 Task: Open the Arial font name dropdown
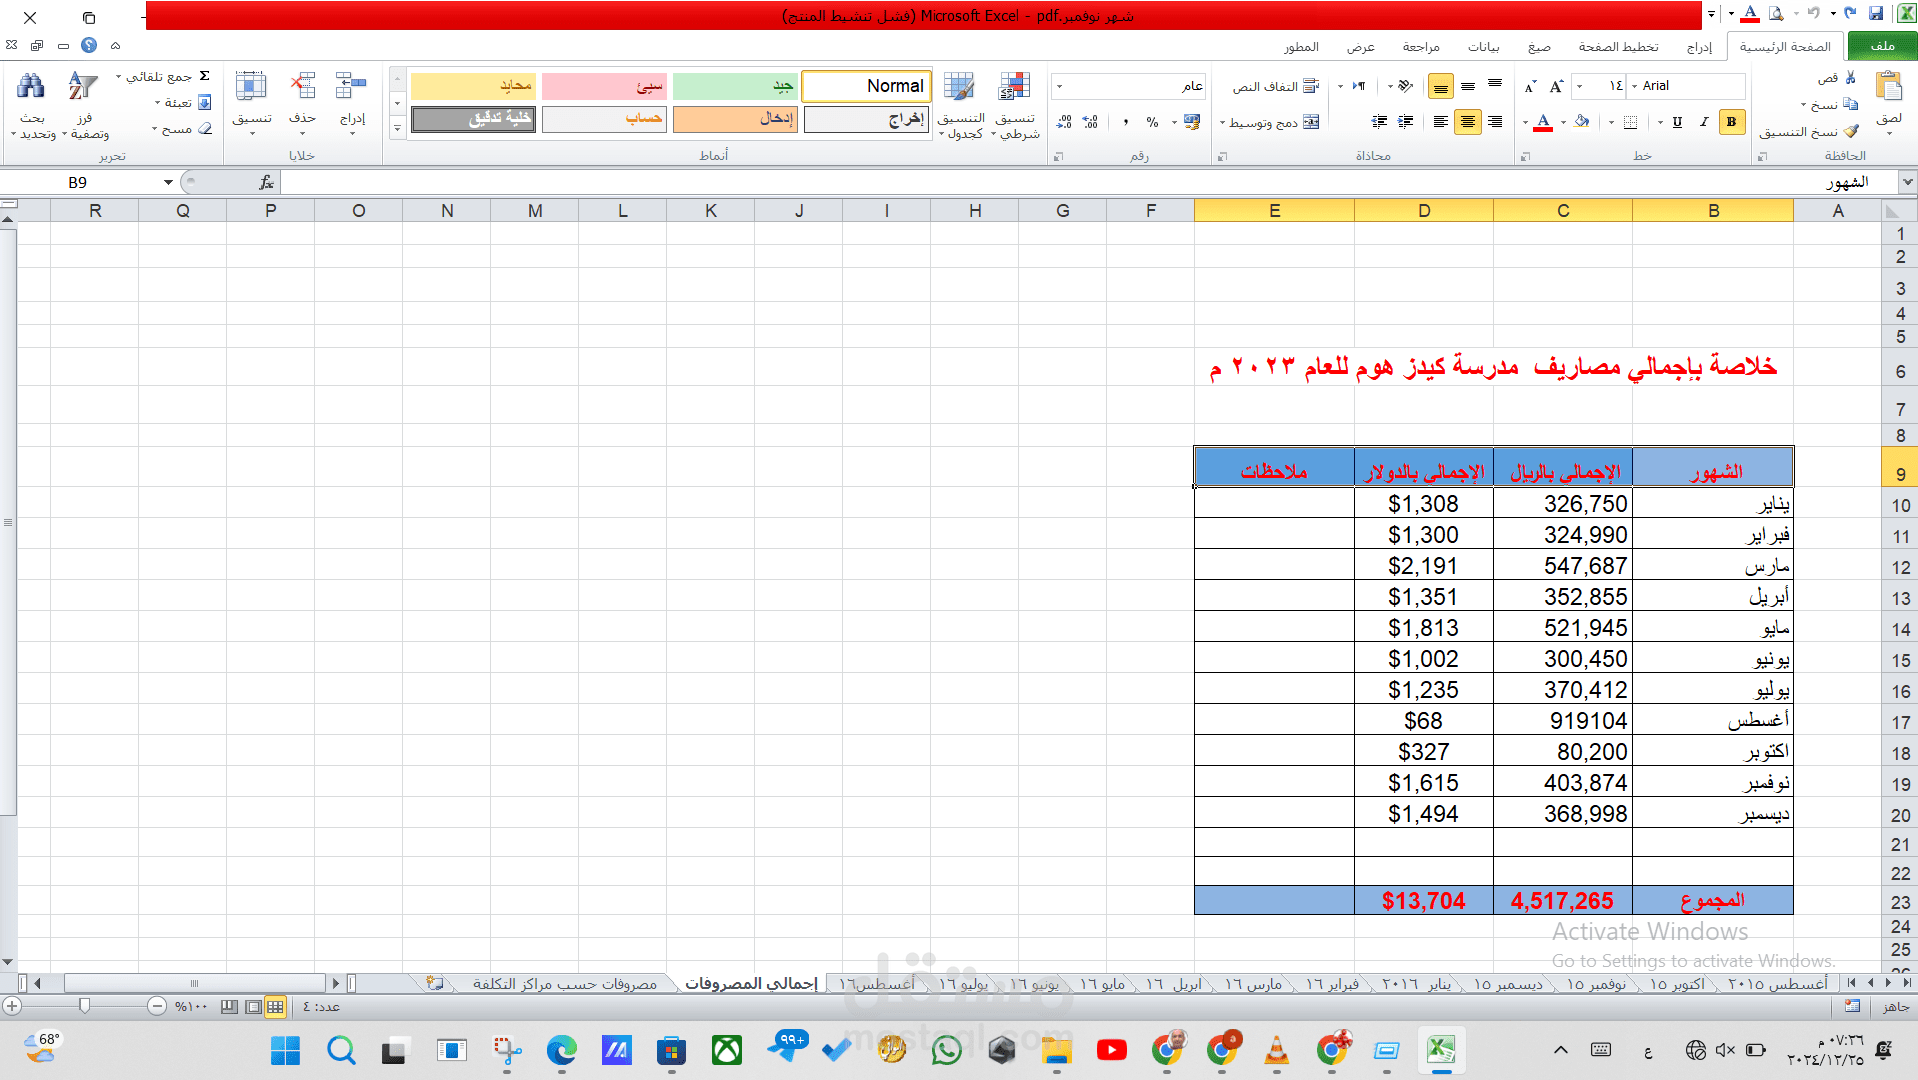tap(1634, 86)
